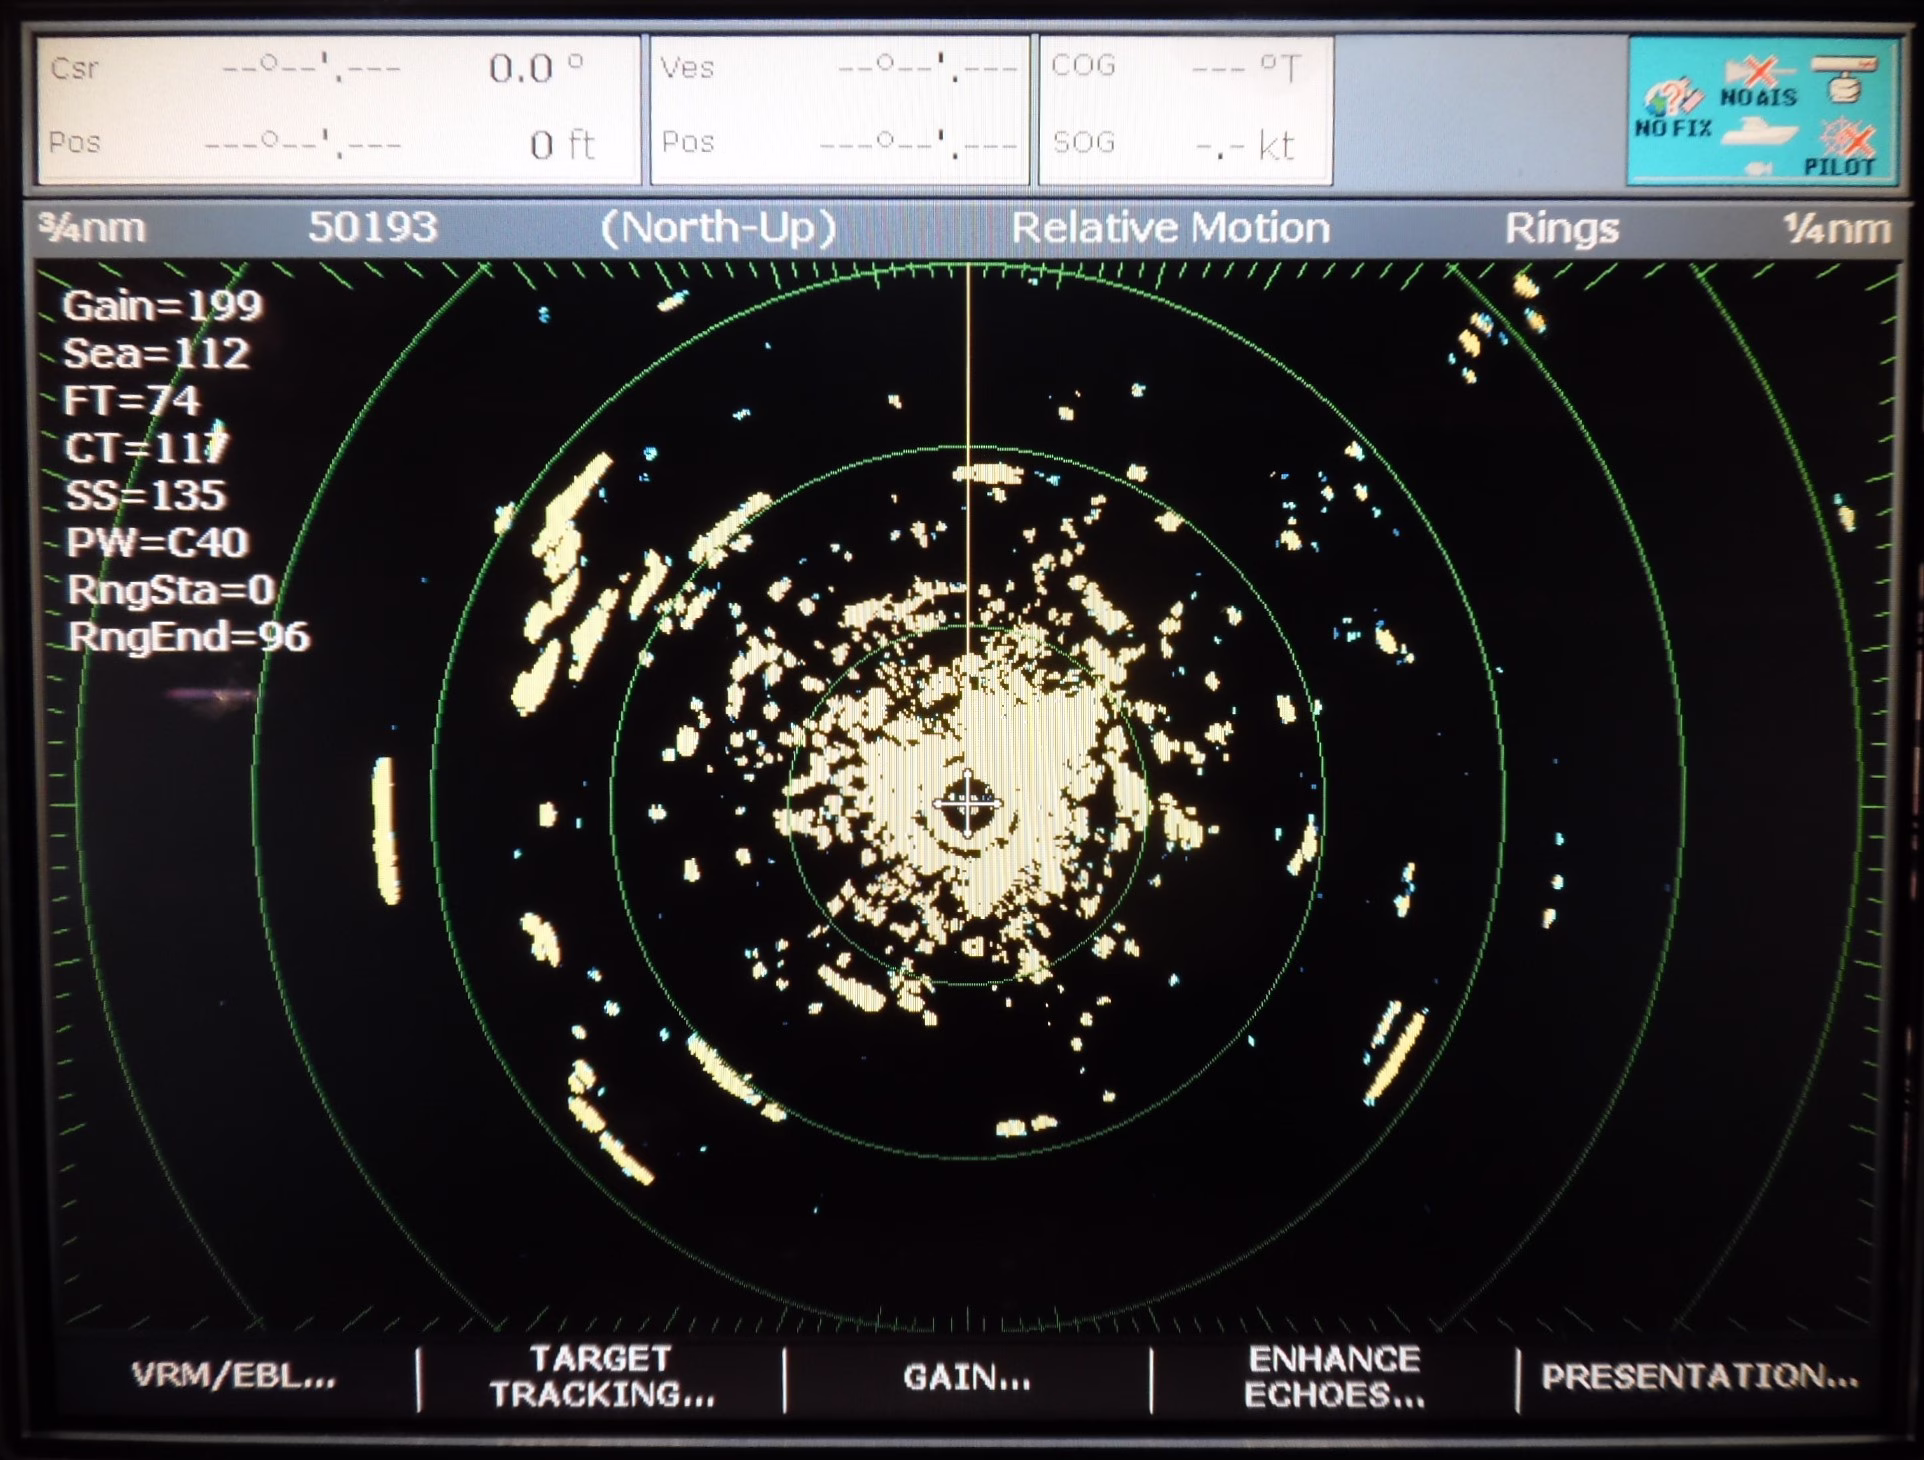Click the RngEnd=96 readout
This screenshot has width=1924, height=1460.
(x=188, y=637)
